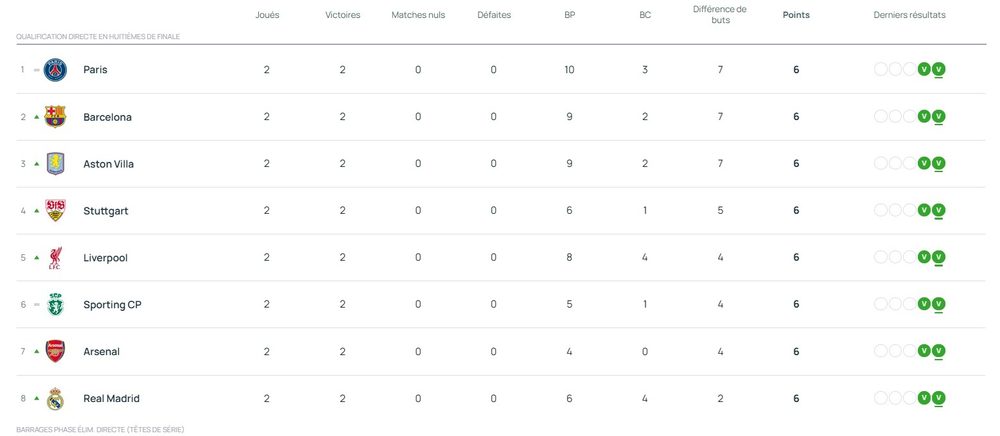Click Aston Villa's points total 6

(796, 164)
